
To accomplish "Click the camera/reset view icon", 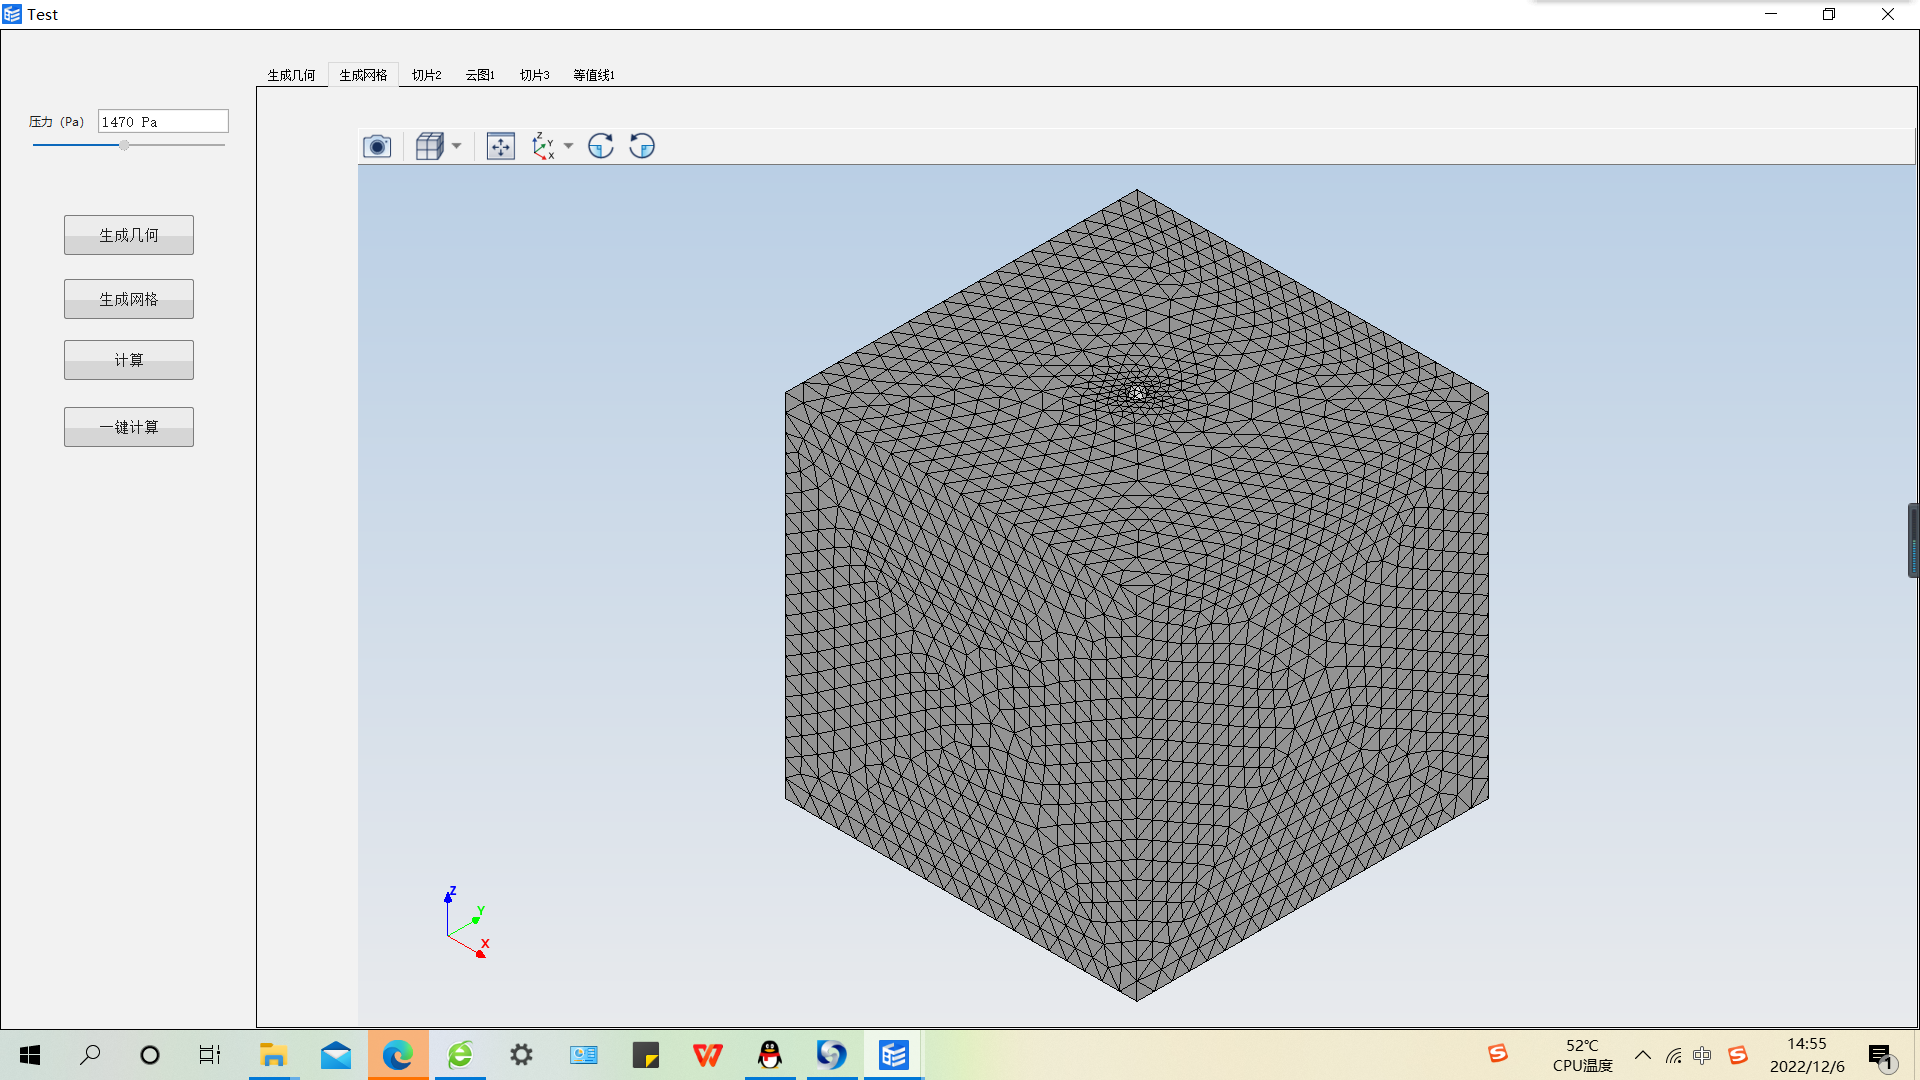I will pos(377,145).
